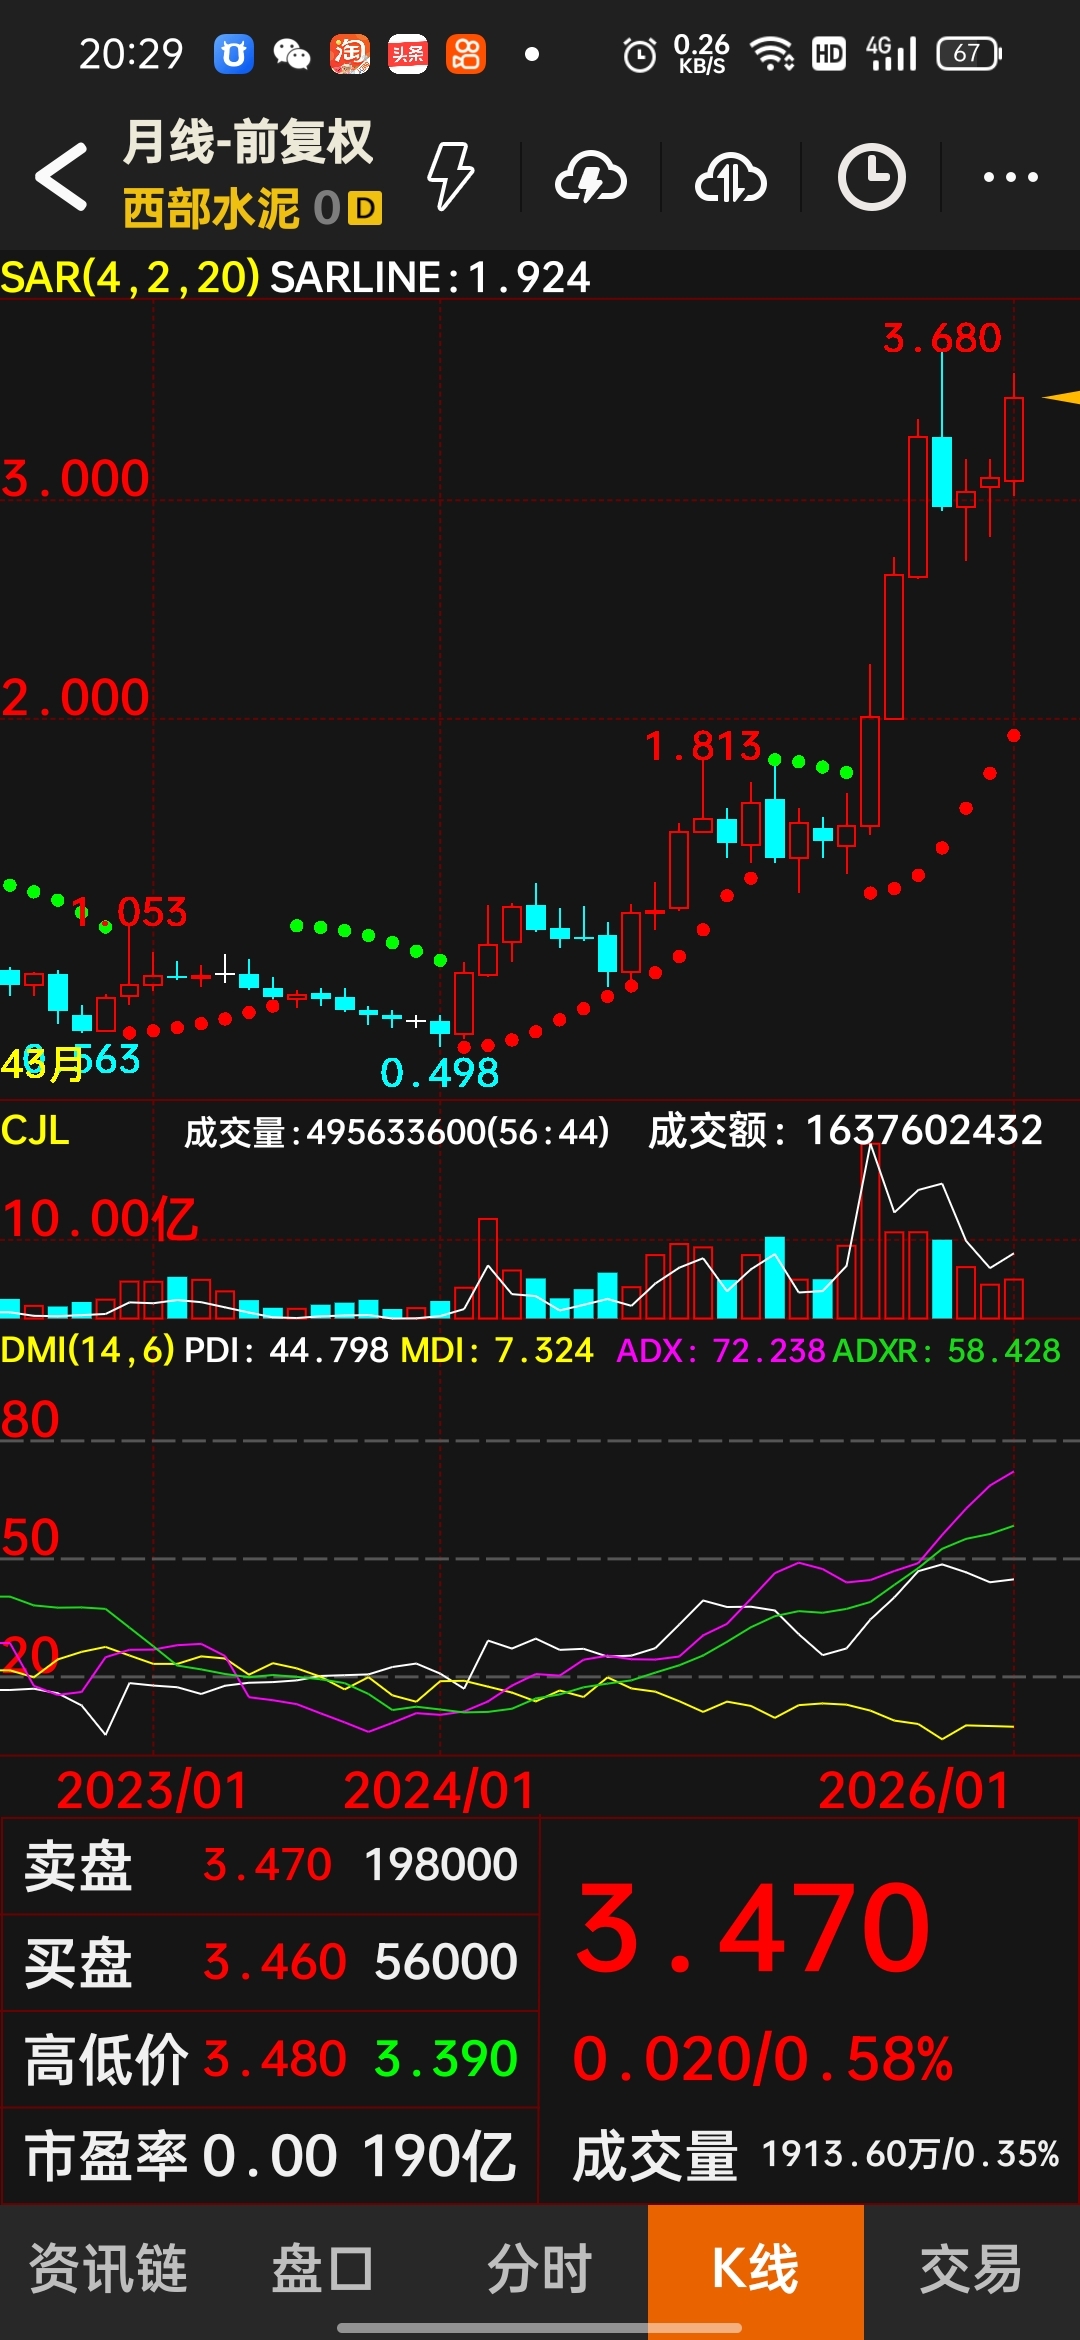Tap the 2024/01 date axis label
This screenshot has width=1080, height=2340.
pyautogui.click(x=439, y=1790)
